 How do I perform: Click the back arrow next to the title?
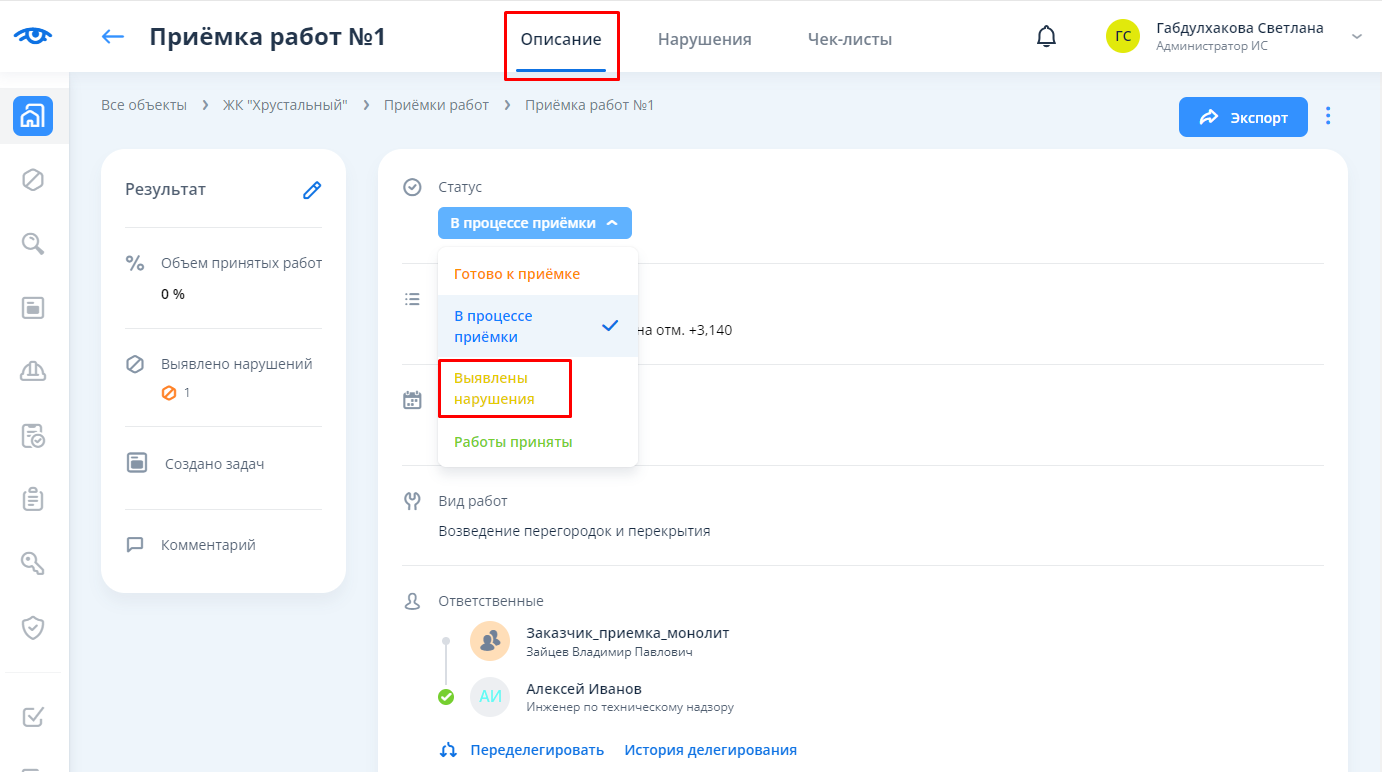click(x=113, y=37)
